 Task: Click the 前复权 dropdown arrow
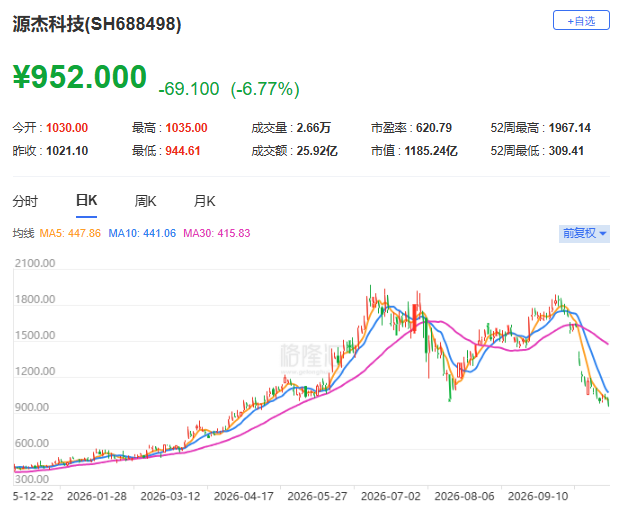[x=603, y=234]
